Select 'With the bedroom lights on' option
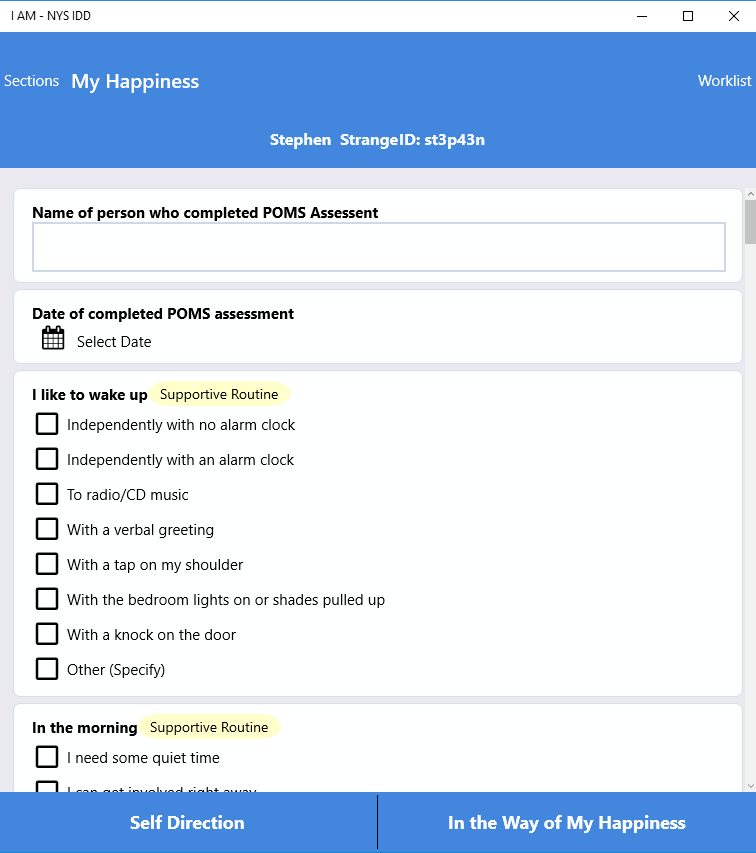Screen dimensions: 756x853 pyautogui.click(x=47, y=599)
